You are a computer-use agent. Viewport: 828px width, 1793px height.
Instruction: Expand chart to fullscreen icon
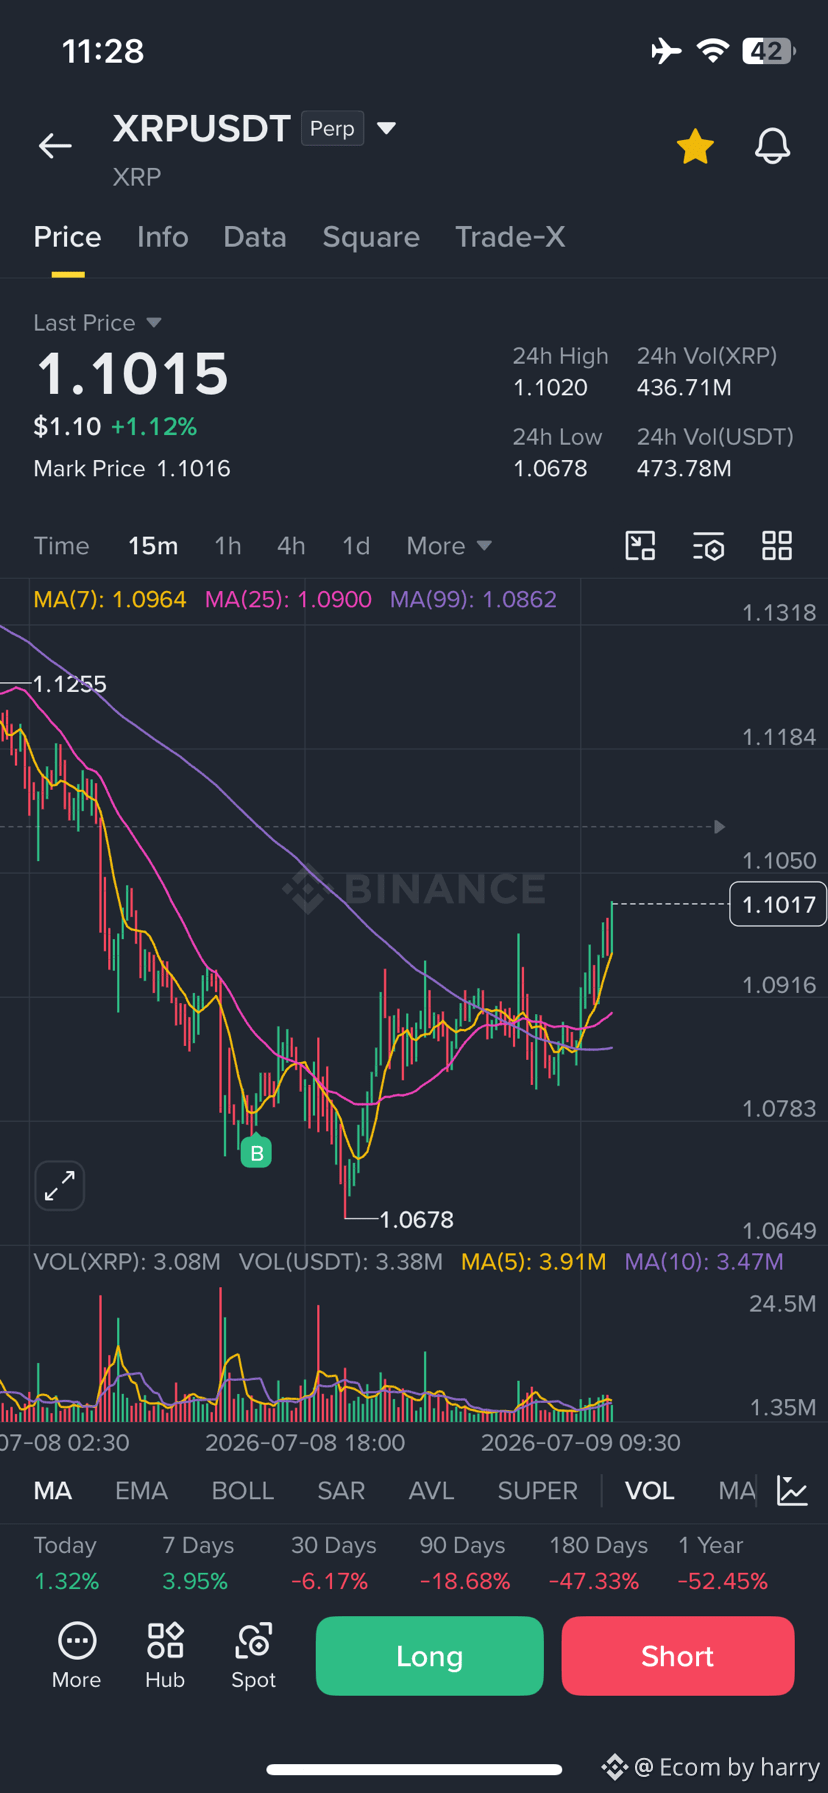coord(60,1186)
